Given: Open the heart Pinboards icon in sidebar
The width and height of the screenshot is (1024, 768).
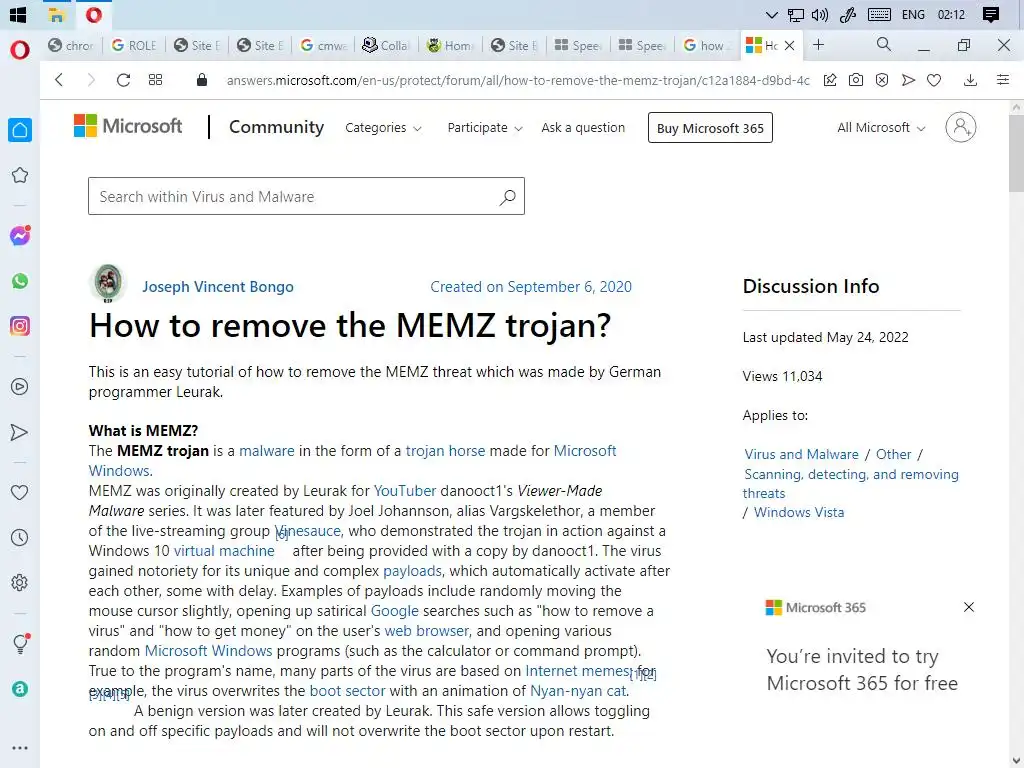Looking at the screenshot, I should point(20,492).
